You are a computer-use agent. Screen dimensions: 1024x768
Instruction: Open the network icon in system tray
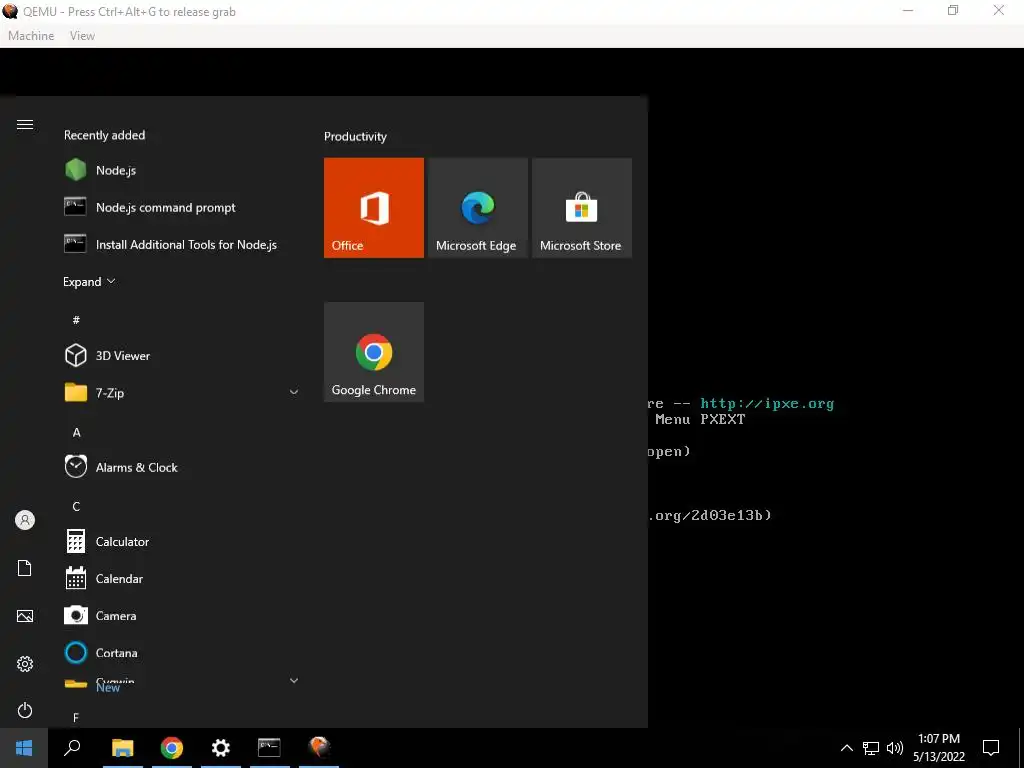[x=871, y=748]
